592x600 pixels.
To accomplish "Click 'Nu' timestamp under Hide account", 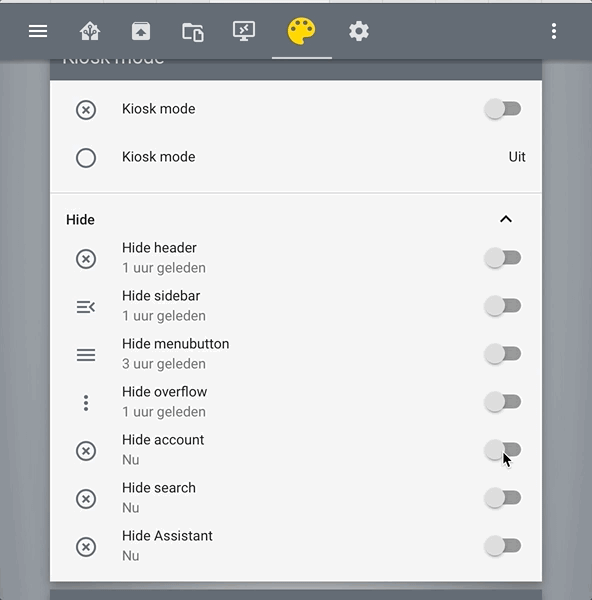I will (x=130, y=460).
